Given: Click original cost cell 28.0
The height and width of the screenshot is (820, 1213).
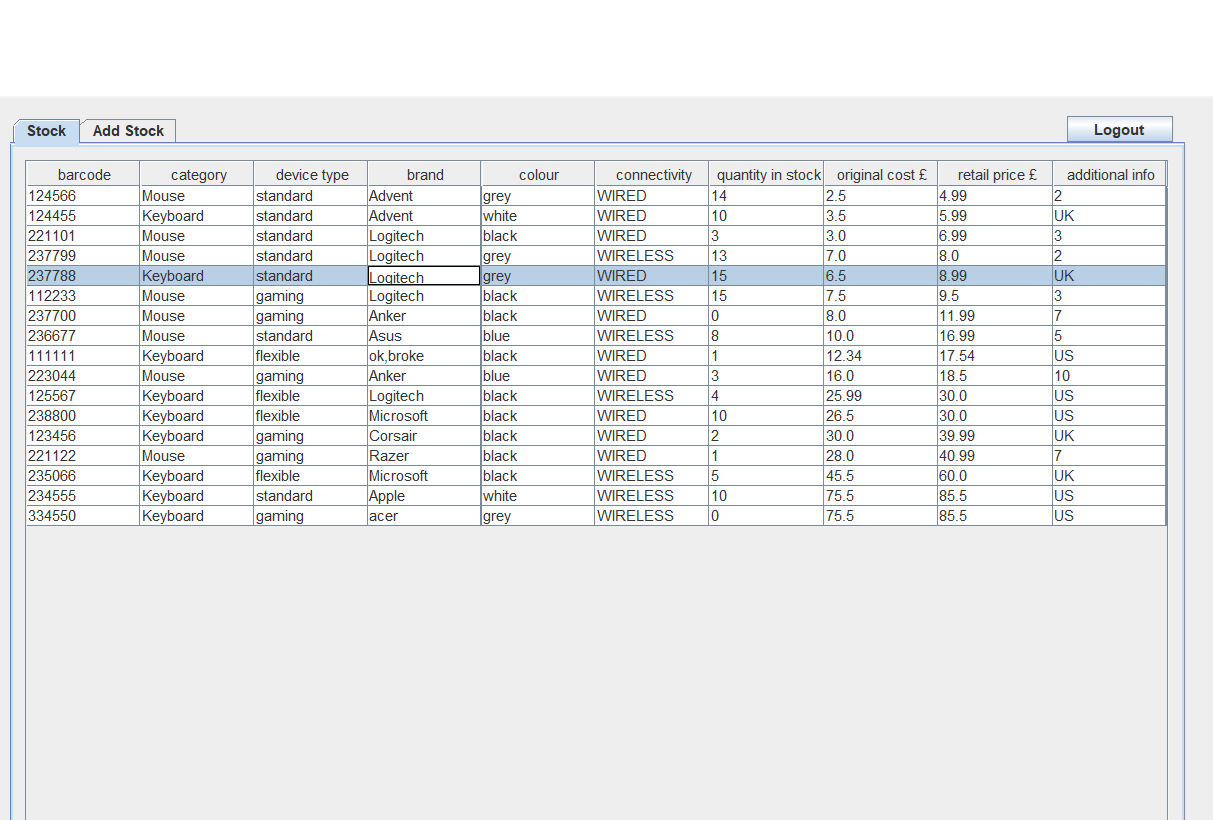Looking at the screenshot, I should click(881, 456).
